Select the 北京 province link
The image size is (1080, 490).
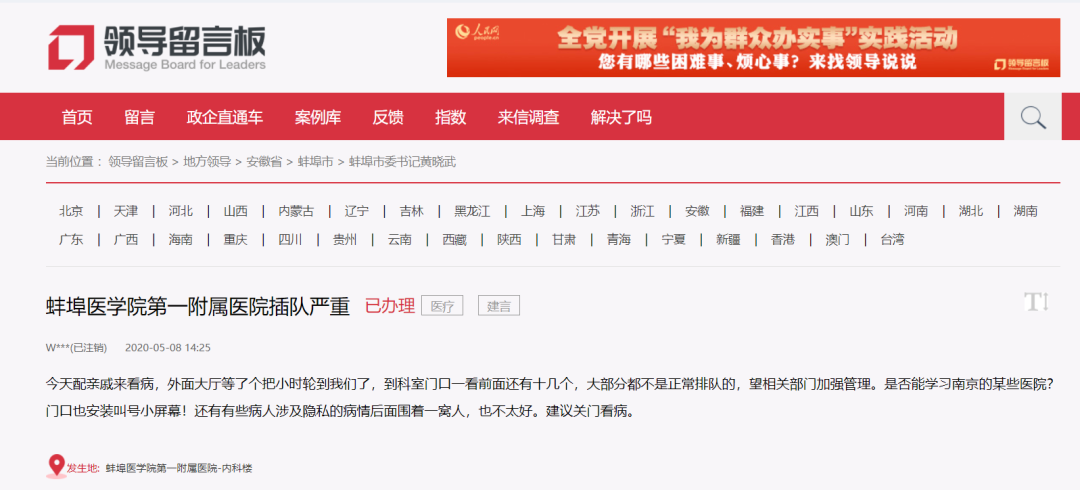pyautogui.click(x=71, y=211)
